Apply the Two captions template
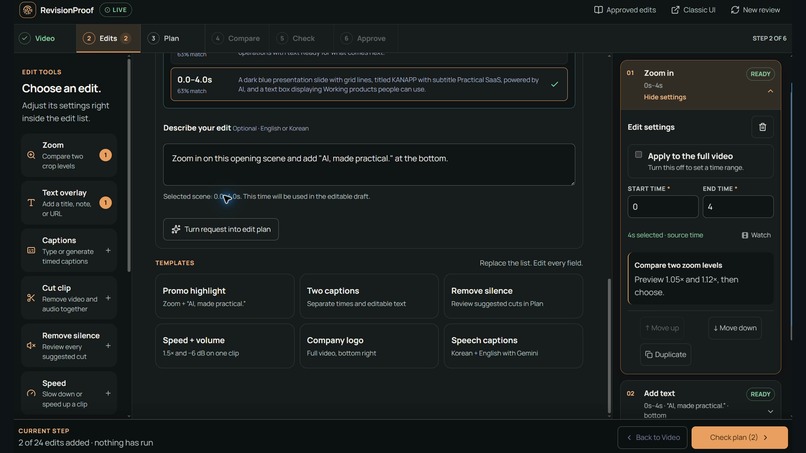 click(x=369, y=296)
